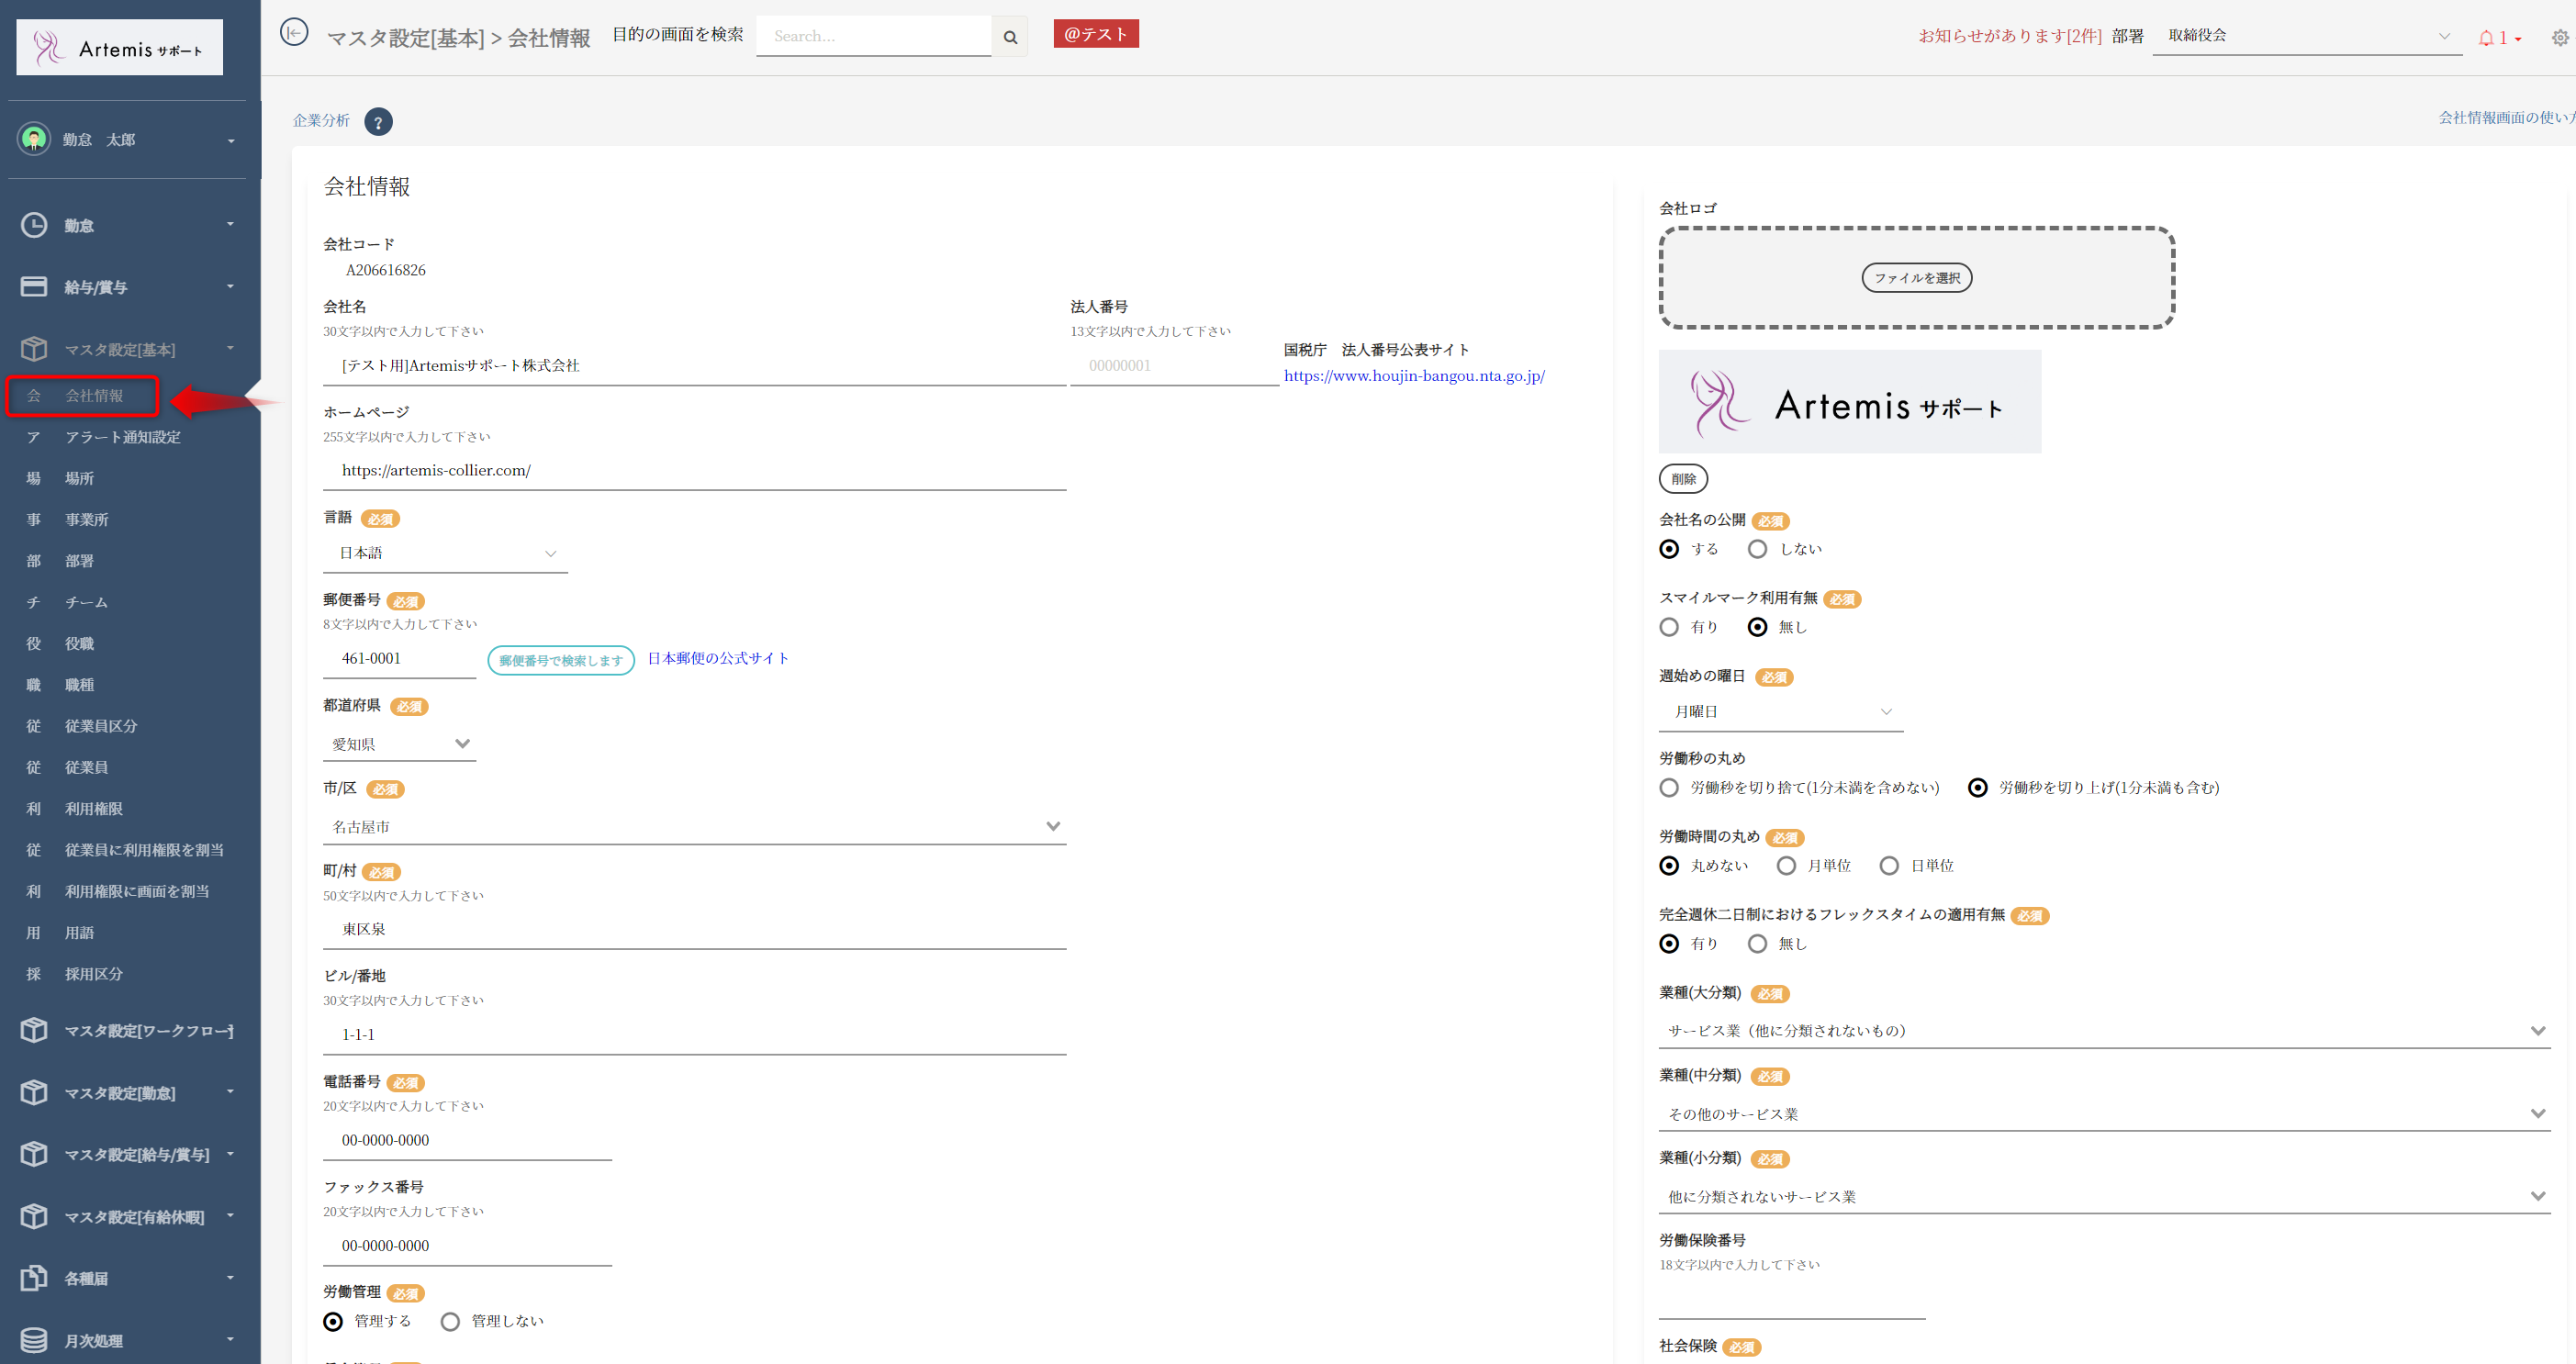Go to 従業員区分 in sidebar menu
Viewport: 2576px width, 1364px height.
tap(101, 726)
